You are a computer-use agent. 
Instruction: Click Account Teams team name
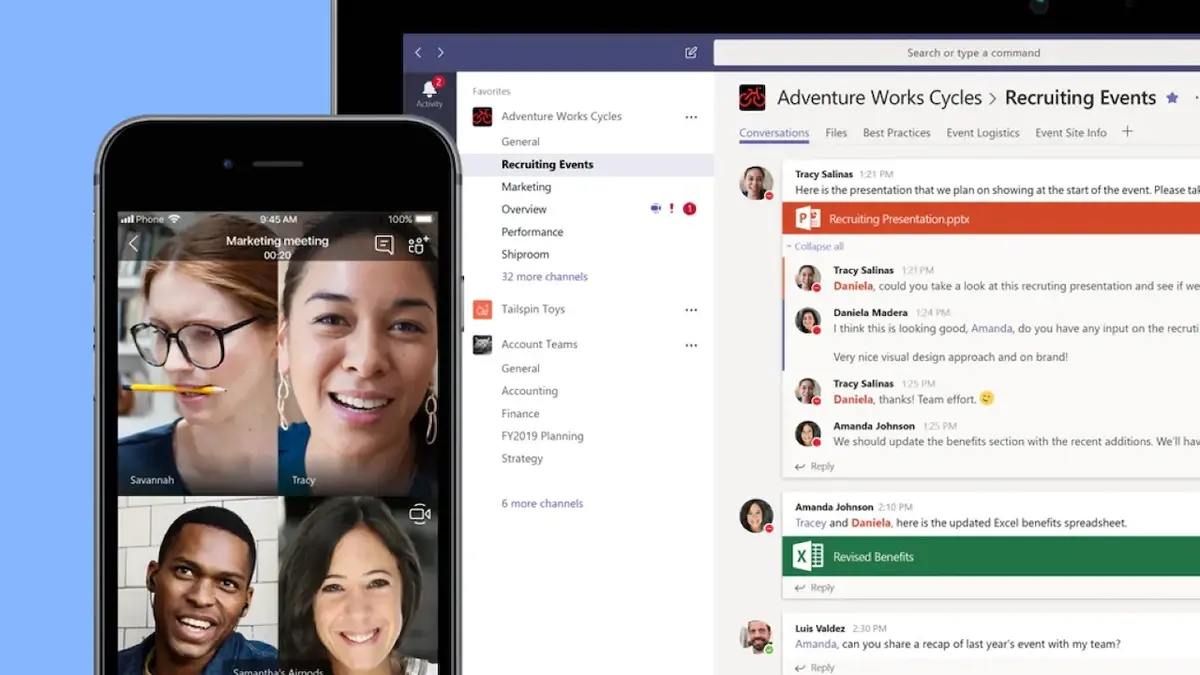pyautogui.click(x=539, y=344)
